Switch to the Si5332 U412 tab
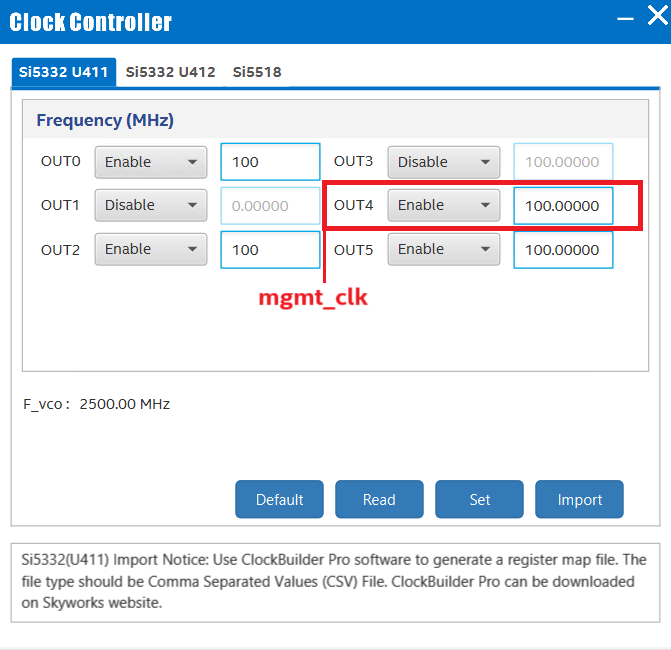Image resolution: width=671 pixels, height=650 pixels. (170, 72)
